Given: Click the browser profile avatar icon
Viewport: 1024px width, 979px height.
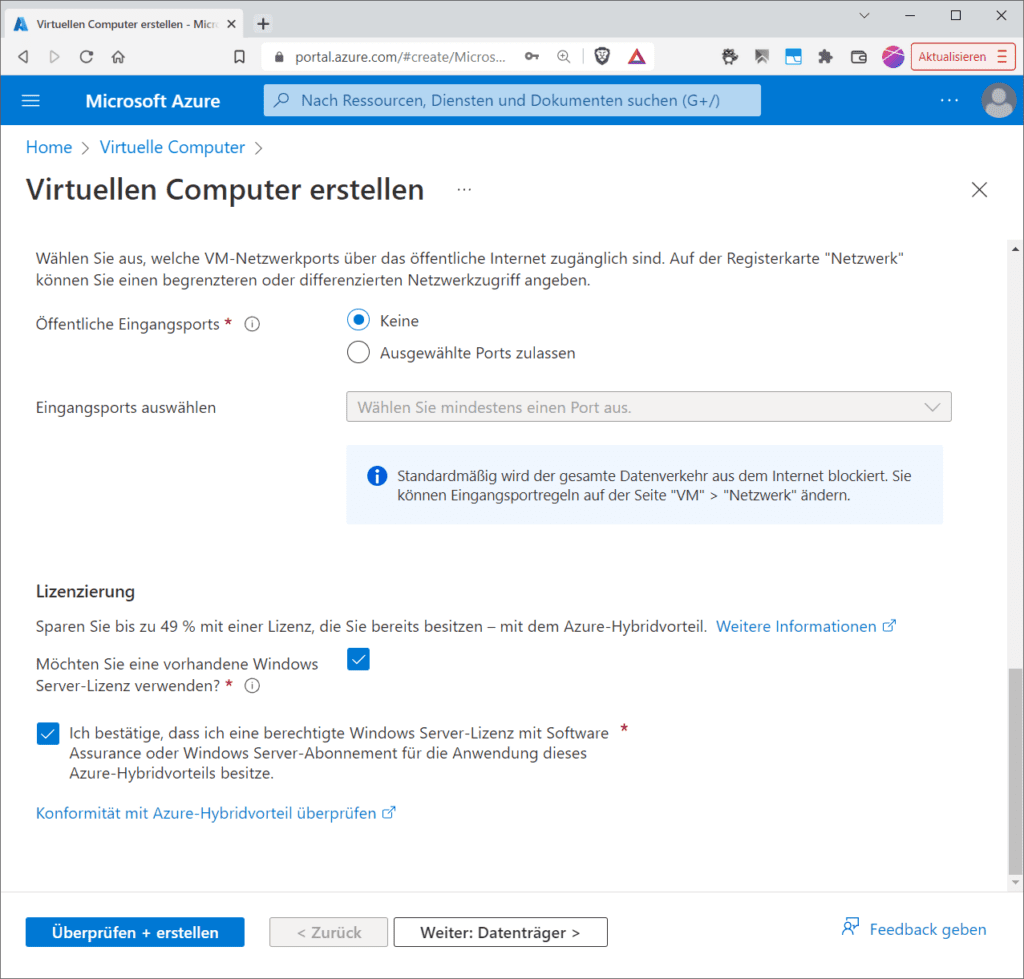Looking at the screenshot, I should 893,57.
